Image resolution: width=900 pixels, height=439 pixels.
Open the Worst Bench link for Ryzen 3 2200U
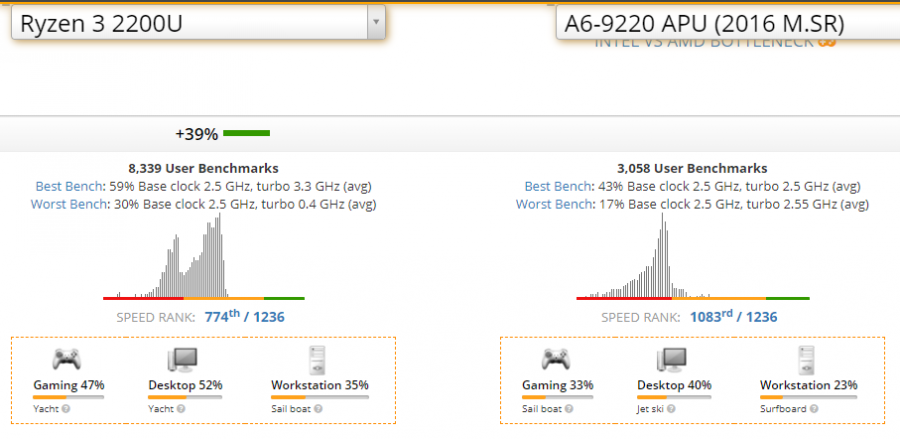69,204
